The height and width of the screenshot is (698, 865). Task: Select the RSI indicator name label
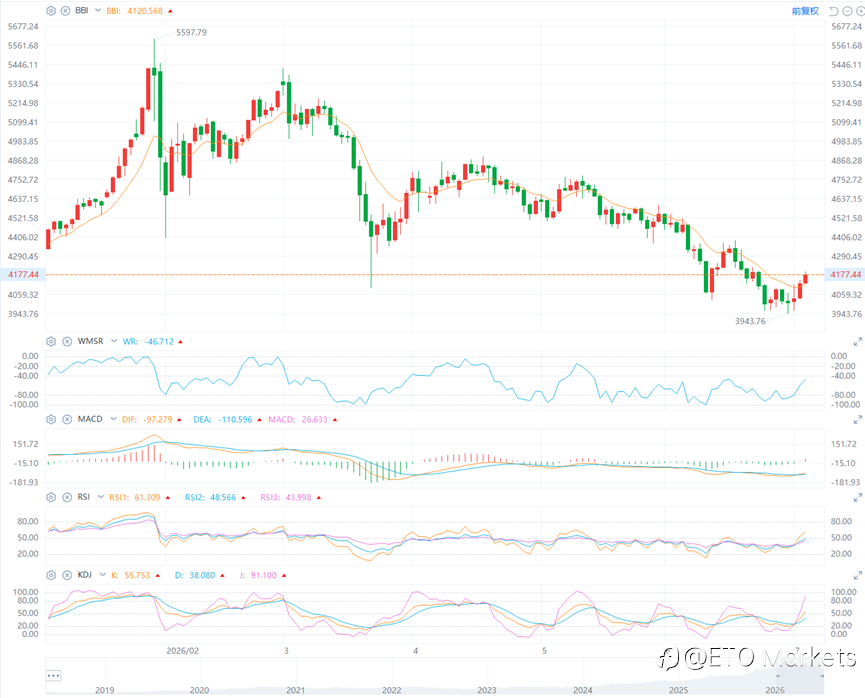coord(83,497)
